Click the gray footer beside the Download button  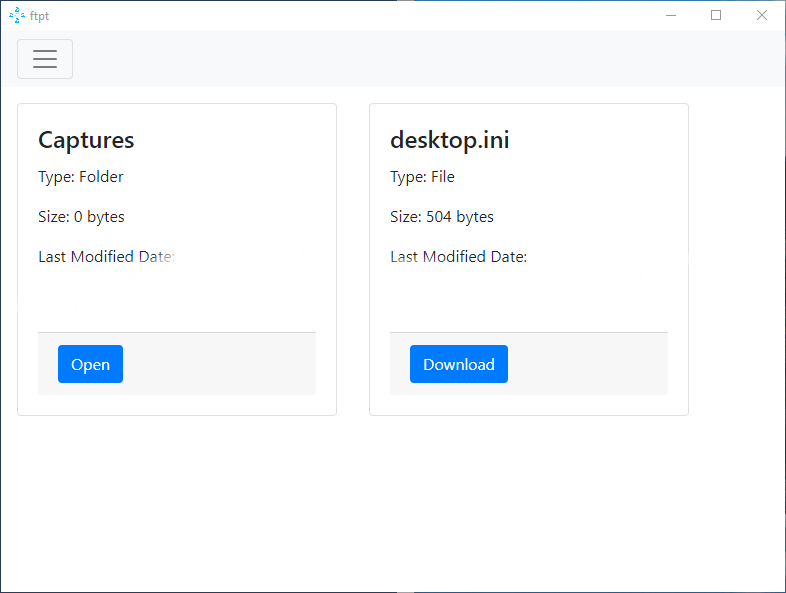click(590, 364)
